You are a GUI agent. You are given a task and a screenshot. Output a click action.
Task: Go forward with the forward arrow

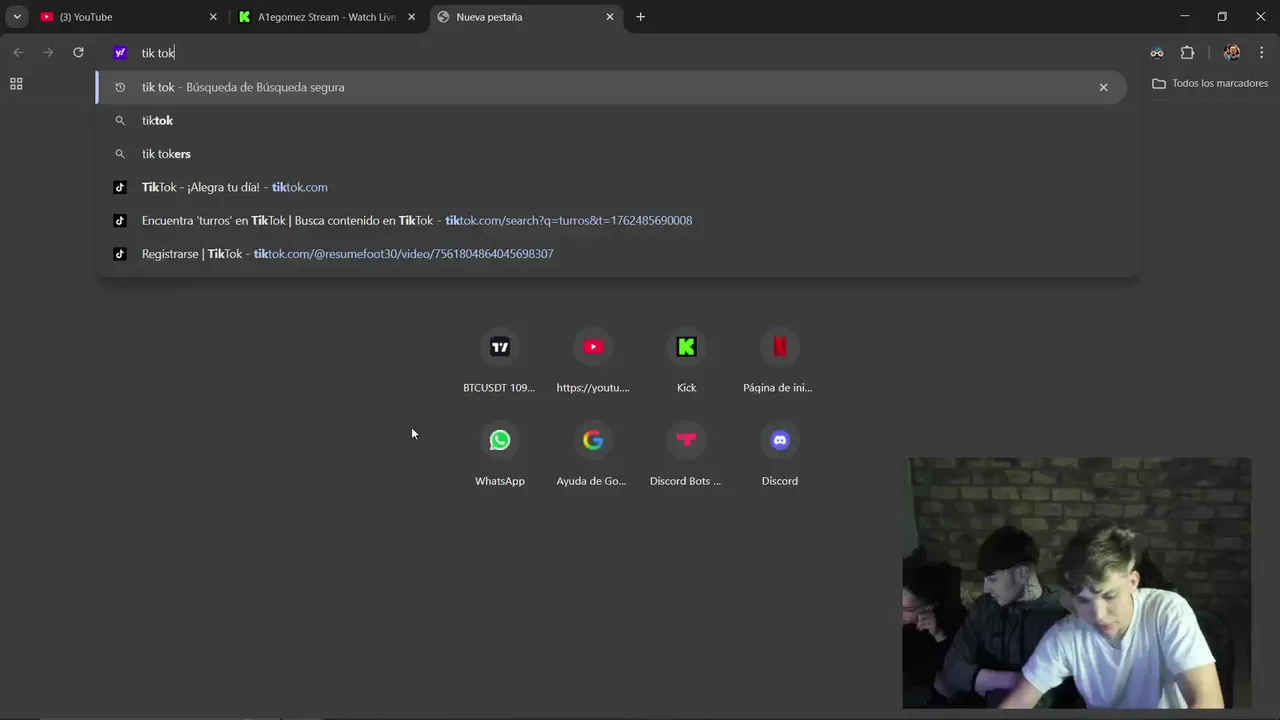(48, 53)
